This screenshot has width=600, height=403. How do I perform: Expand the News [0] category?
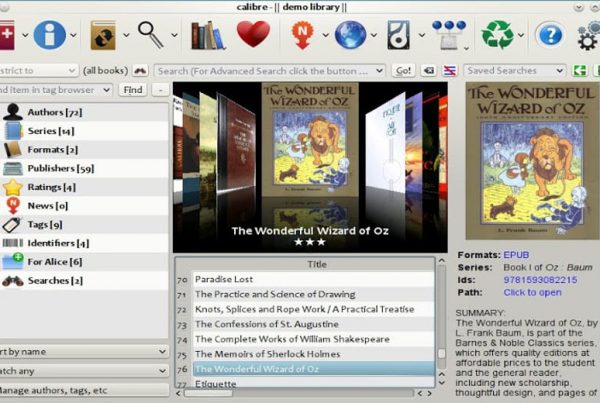click(84, 206)
